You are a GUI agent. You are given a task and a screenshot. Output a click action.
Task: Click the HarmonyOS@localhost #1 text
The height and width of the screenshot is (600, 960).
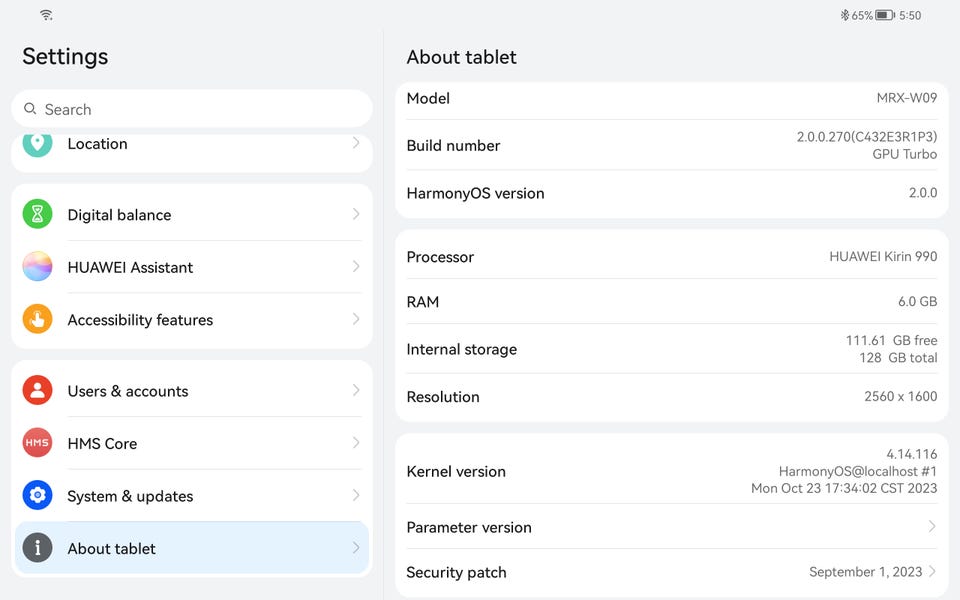point(857,471)
